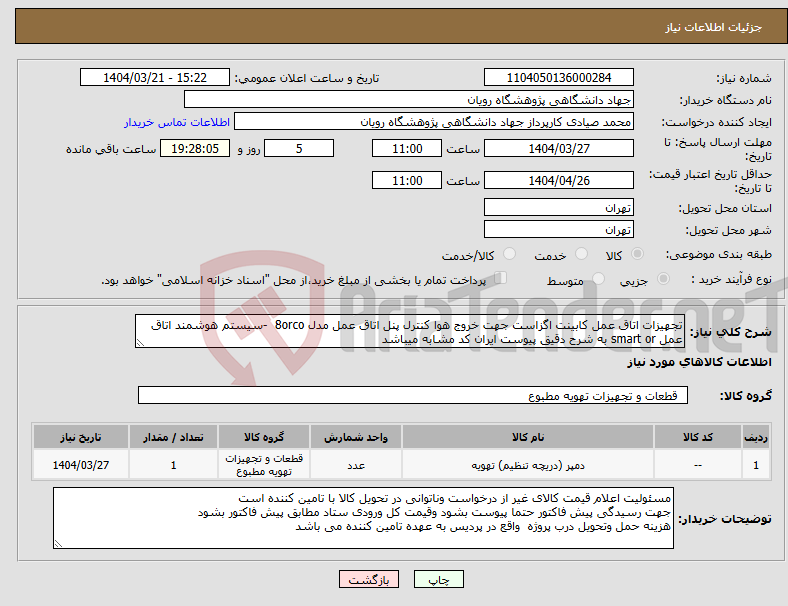Click the واحد شمارش column header
Screen dimensions: 788x606
click(x=356, y=437)
